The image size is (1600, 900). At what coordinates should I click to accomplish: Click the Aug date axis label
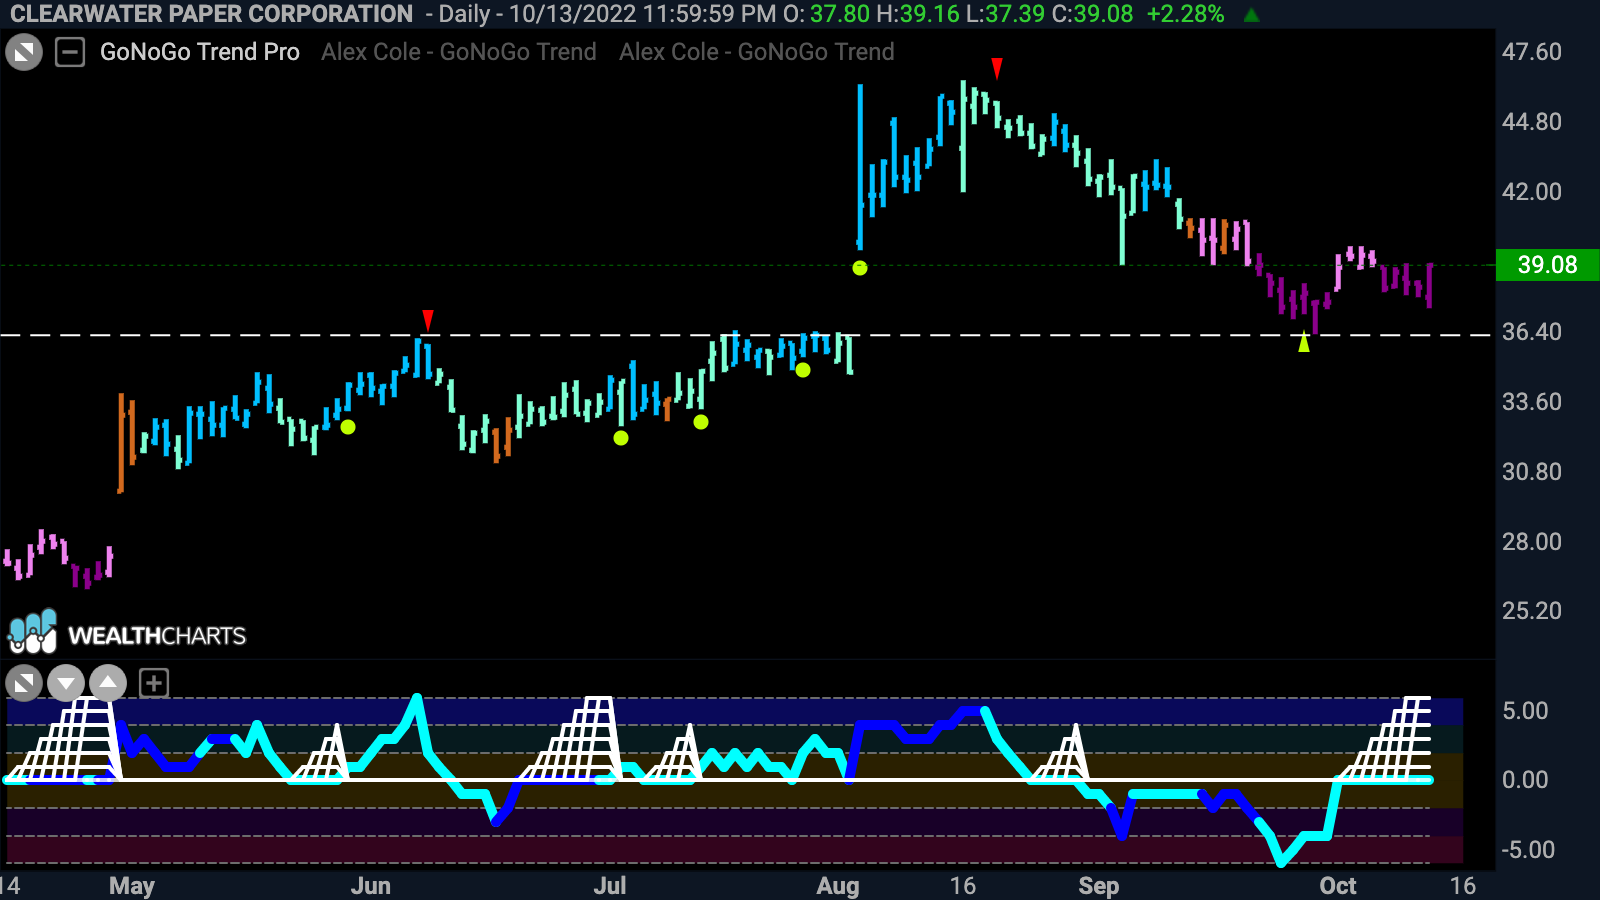(x=838, y=886)
